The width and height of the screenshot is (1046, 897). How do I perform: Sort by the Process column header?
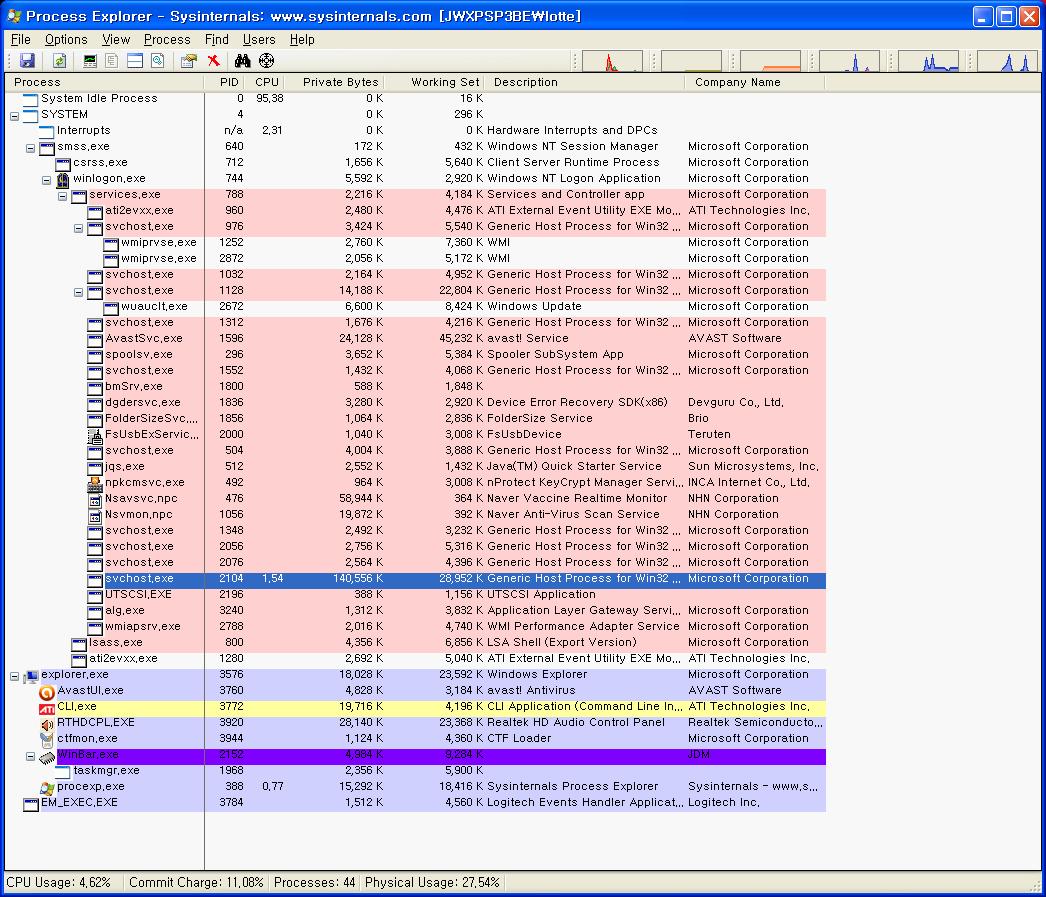point(103,82)
